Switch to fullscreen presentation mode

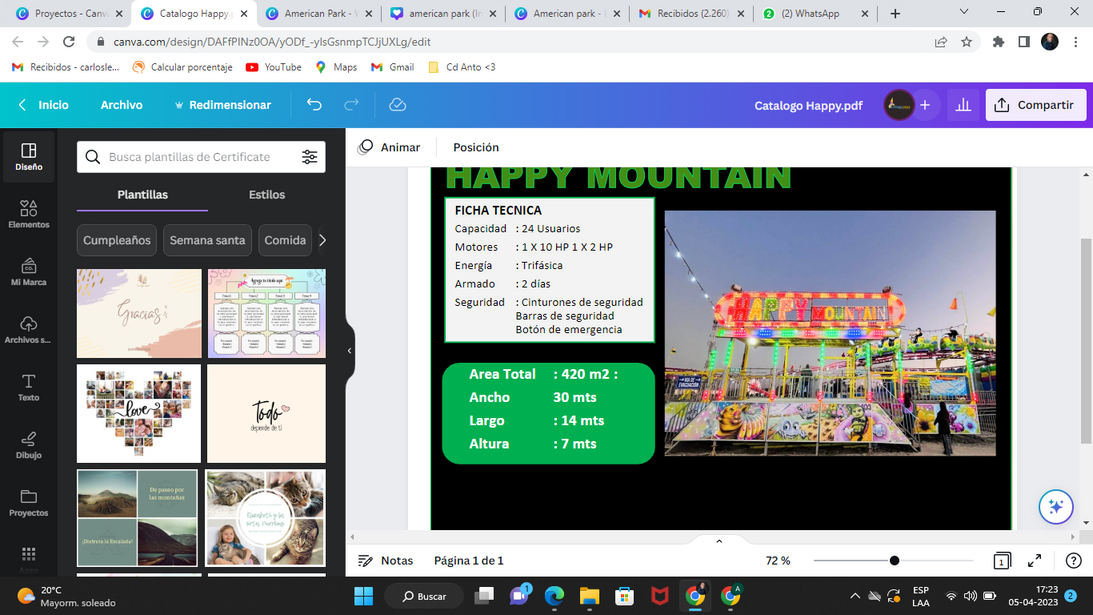[x=1034, y=561]
